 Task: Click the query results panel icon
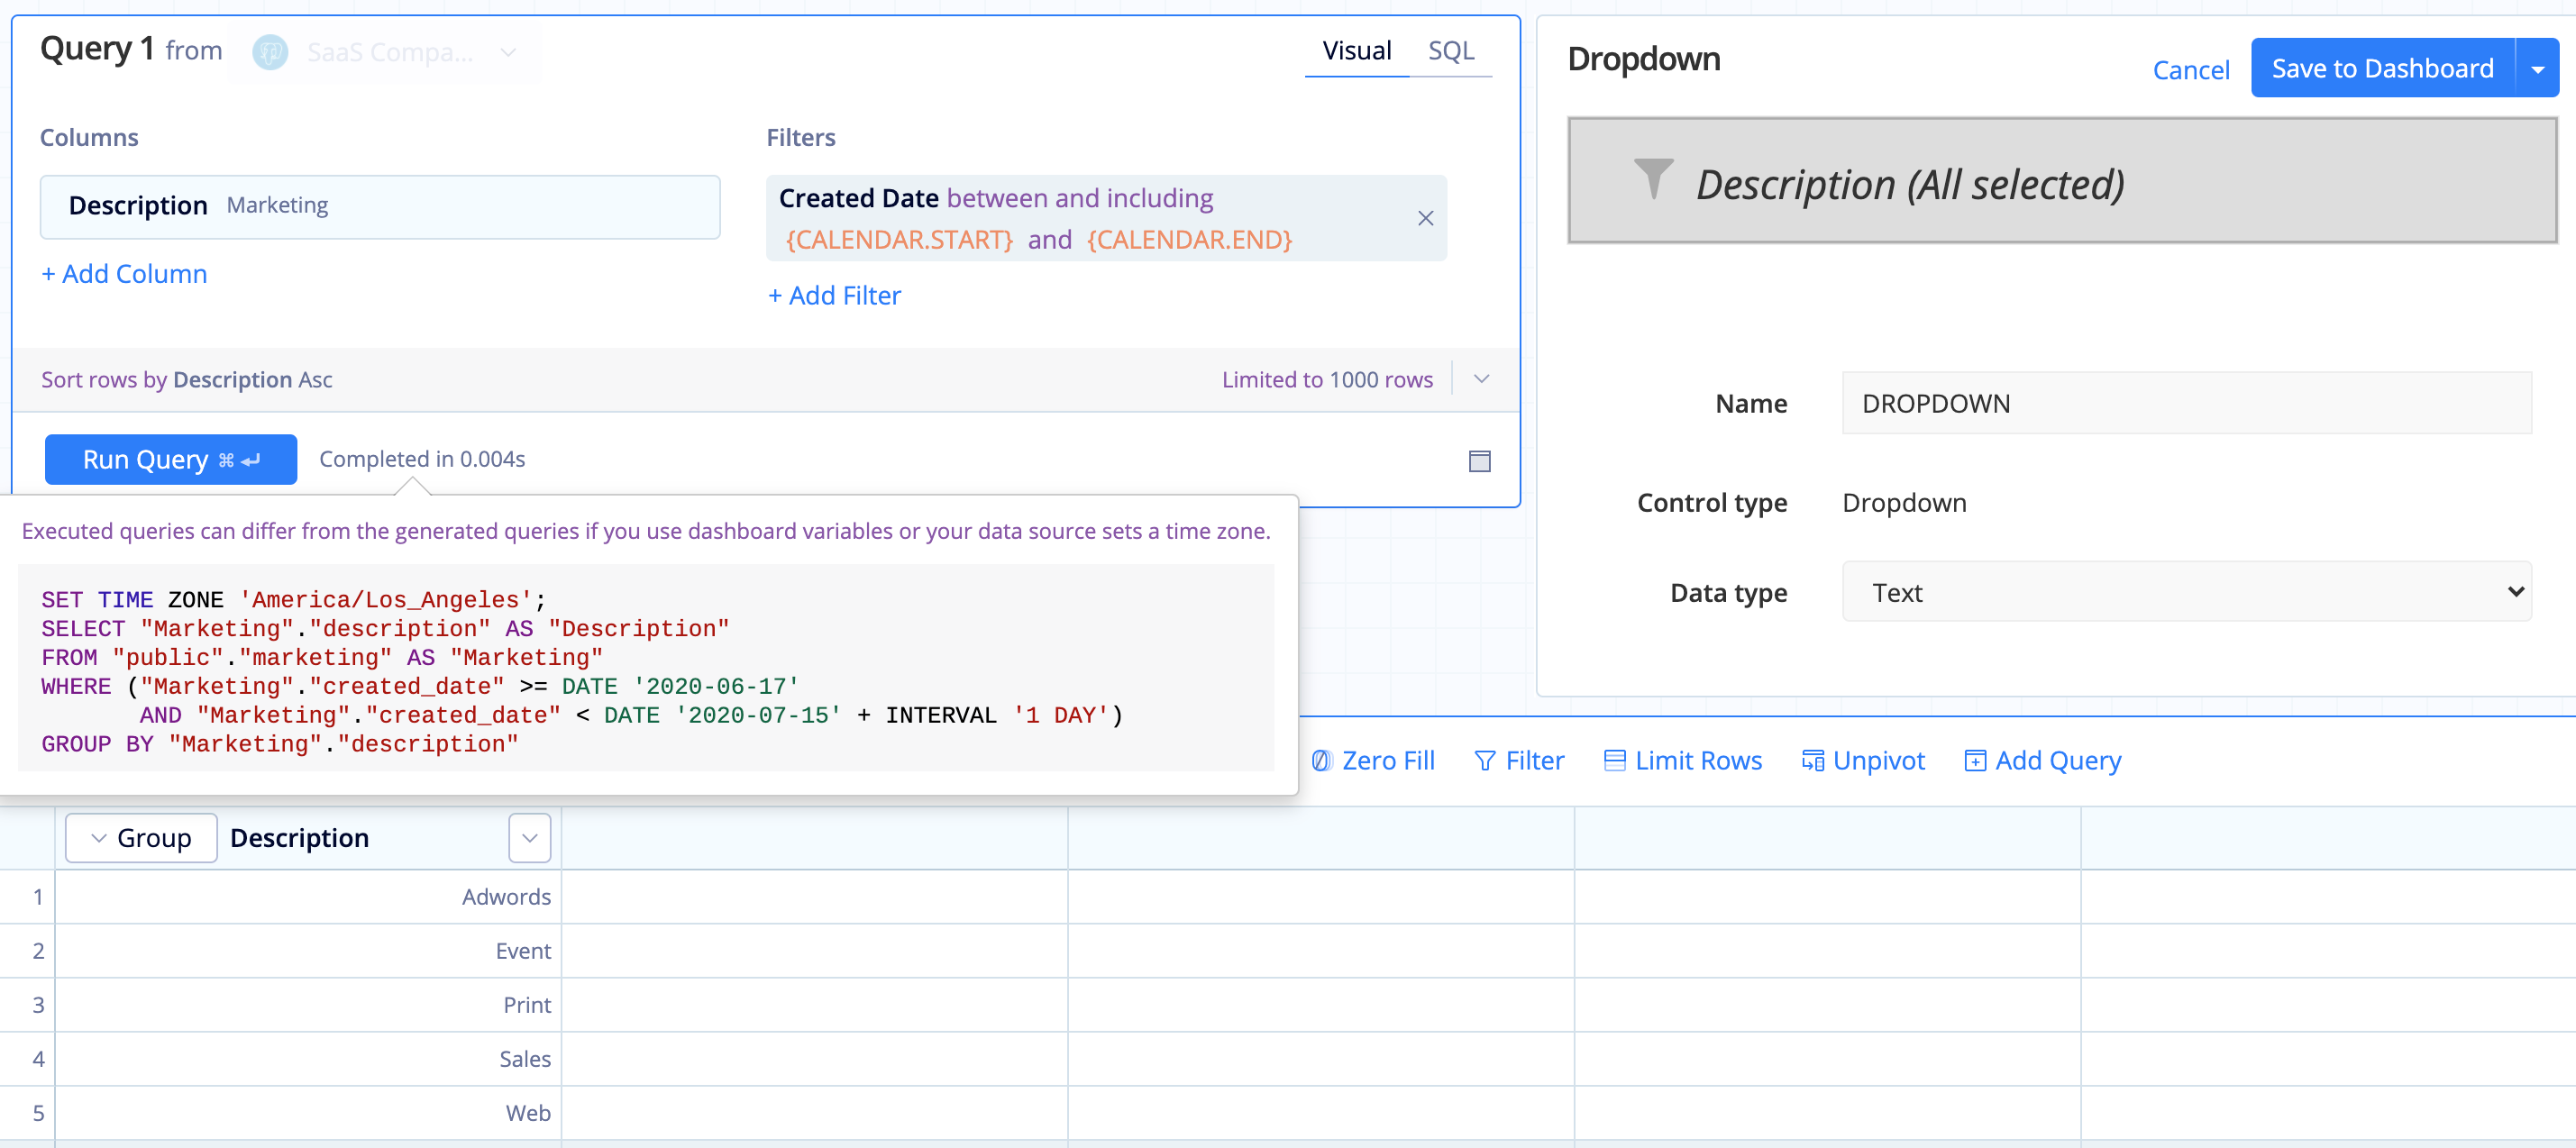coord(1479,460)
